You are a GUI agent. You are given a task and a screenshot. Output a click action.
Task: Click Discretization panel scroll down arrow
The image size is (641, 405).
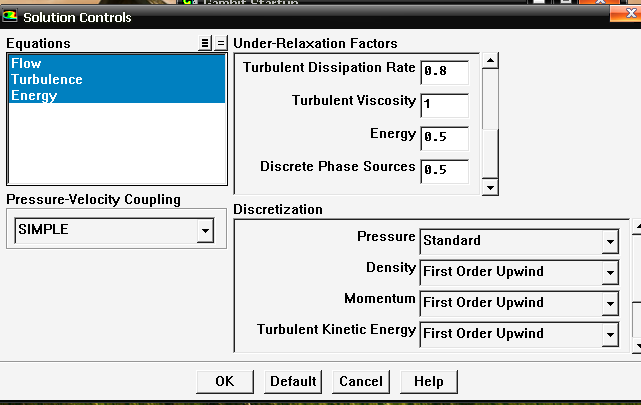click(x=637, y=346)
